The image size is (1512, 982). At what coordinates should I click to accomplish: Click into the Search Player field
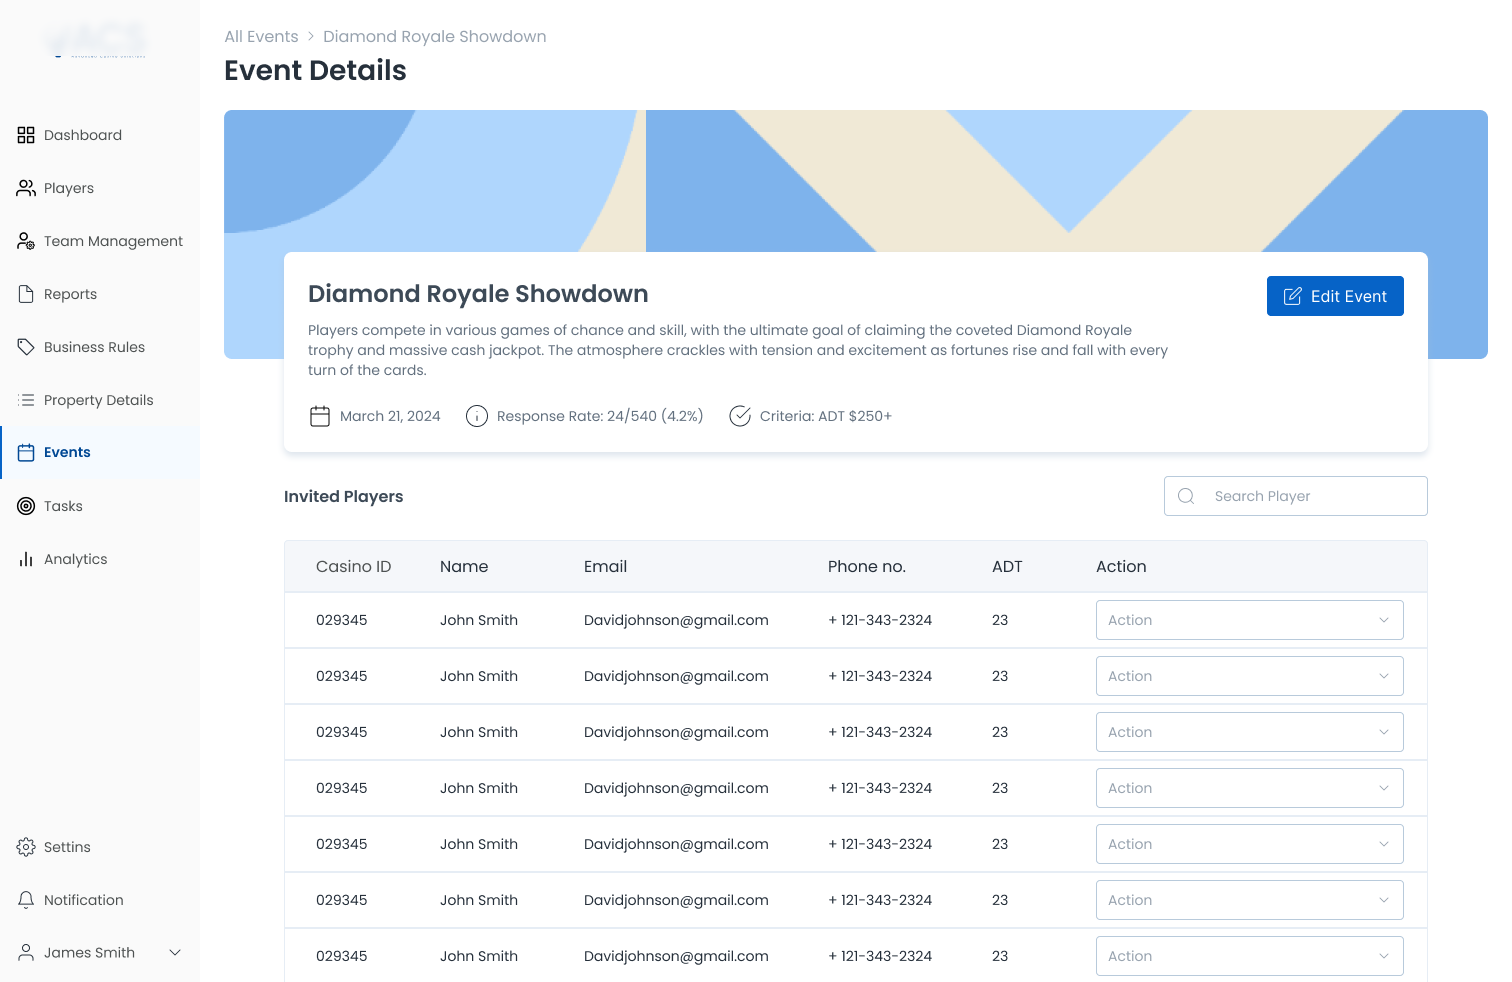coord(1296,496)
